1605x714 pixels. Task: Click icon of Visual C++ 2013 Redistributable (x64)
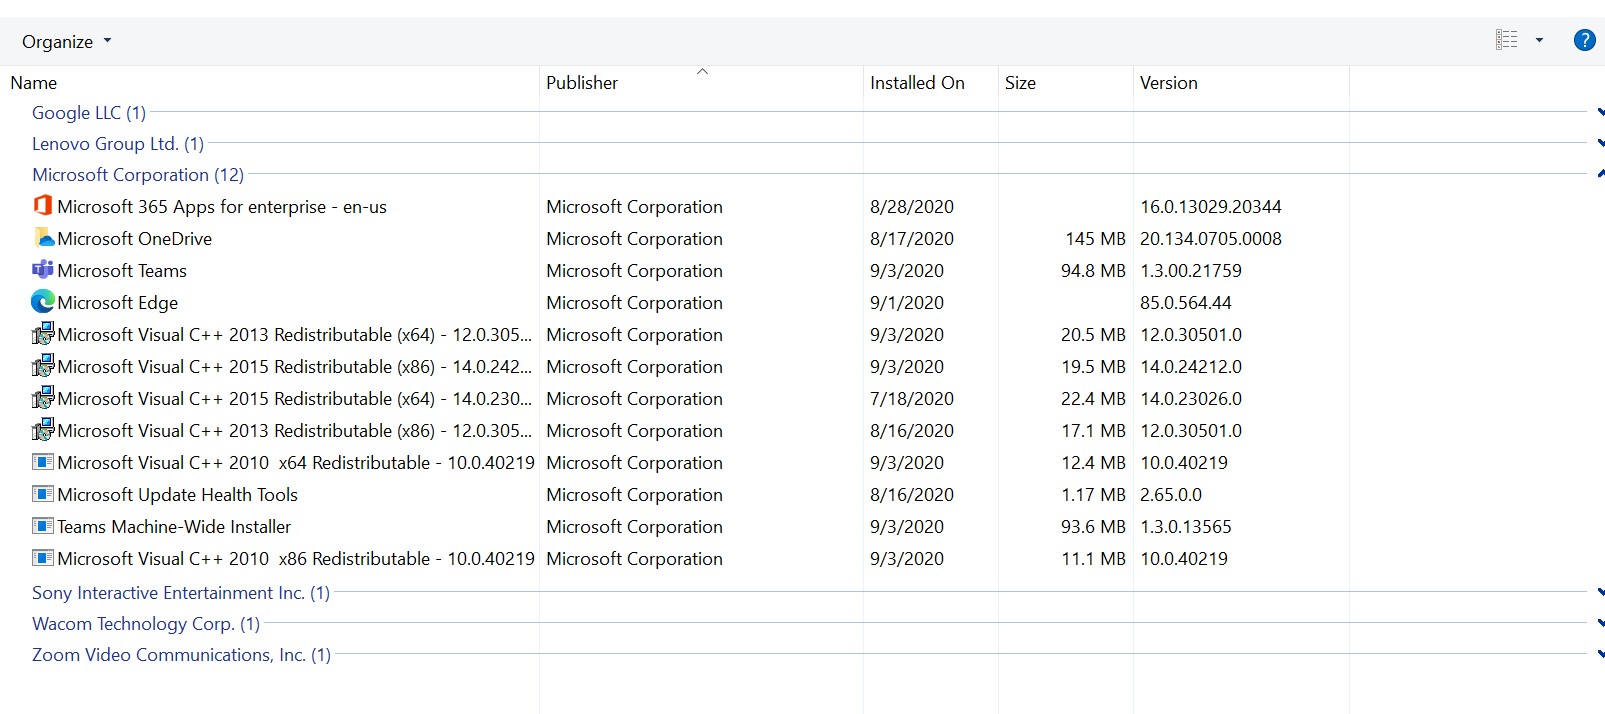[x=43, y=334]
